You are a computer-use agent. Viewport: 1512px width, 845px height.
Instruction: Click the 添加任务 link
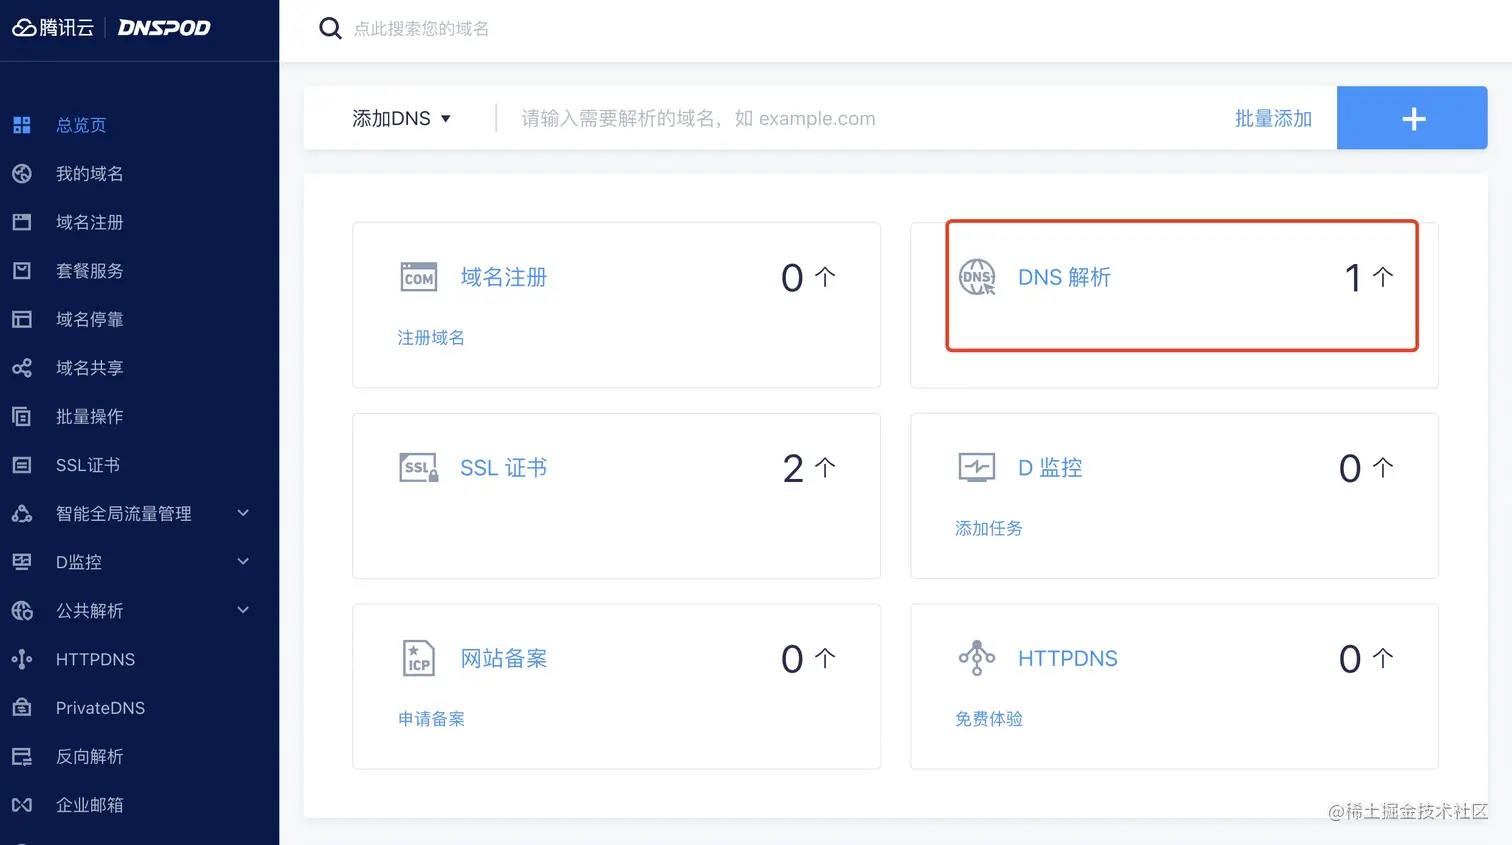[989, 528]
